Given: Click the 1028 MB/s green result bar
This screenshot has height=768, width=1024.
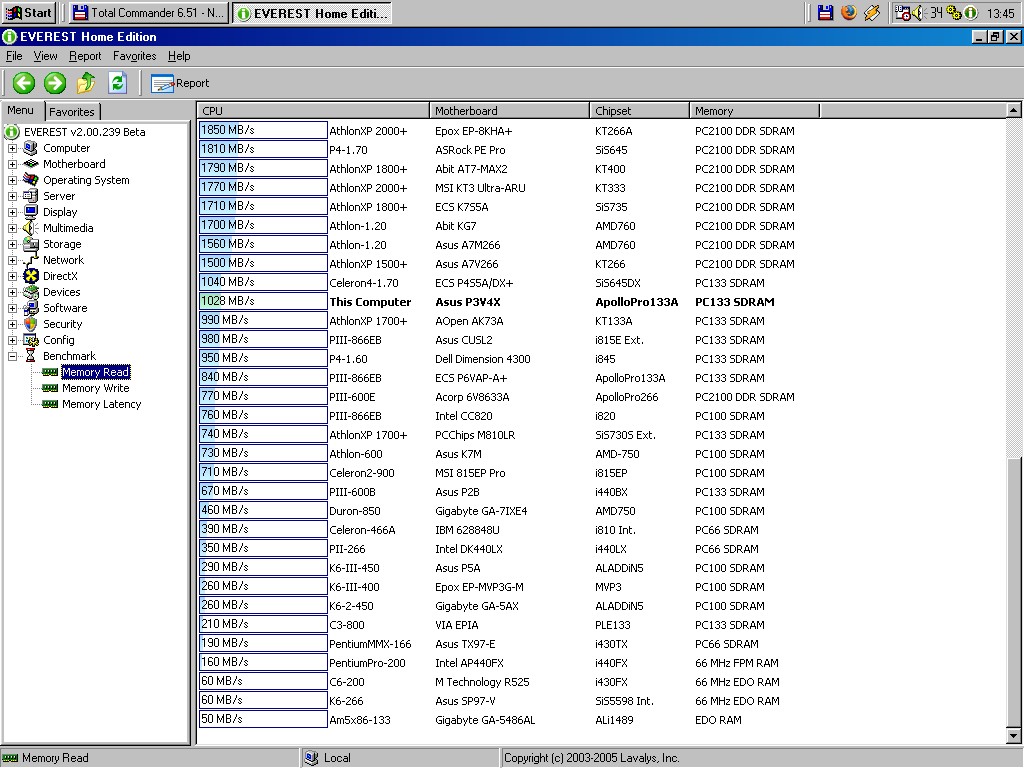Looking at the screenshot, I should (x=263, y=302).
